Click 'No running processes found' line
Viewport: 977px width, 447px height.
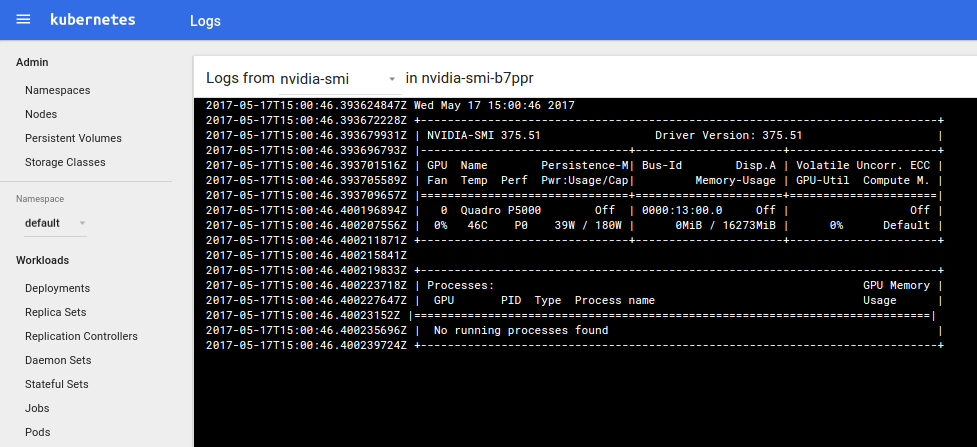pos(521,330)
